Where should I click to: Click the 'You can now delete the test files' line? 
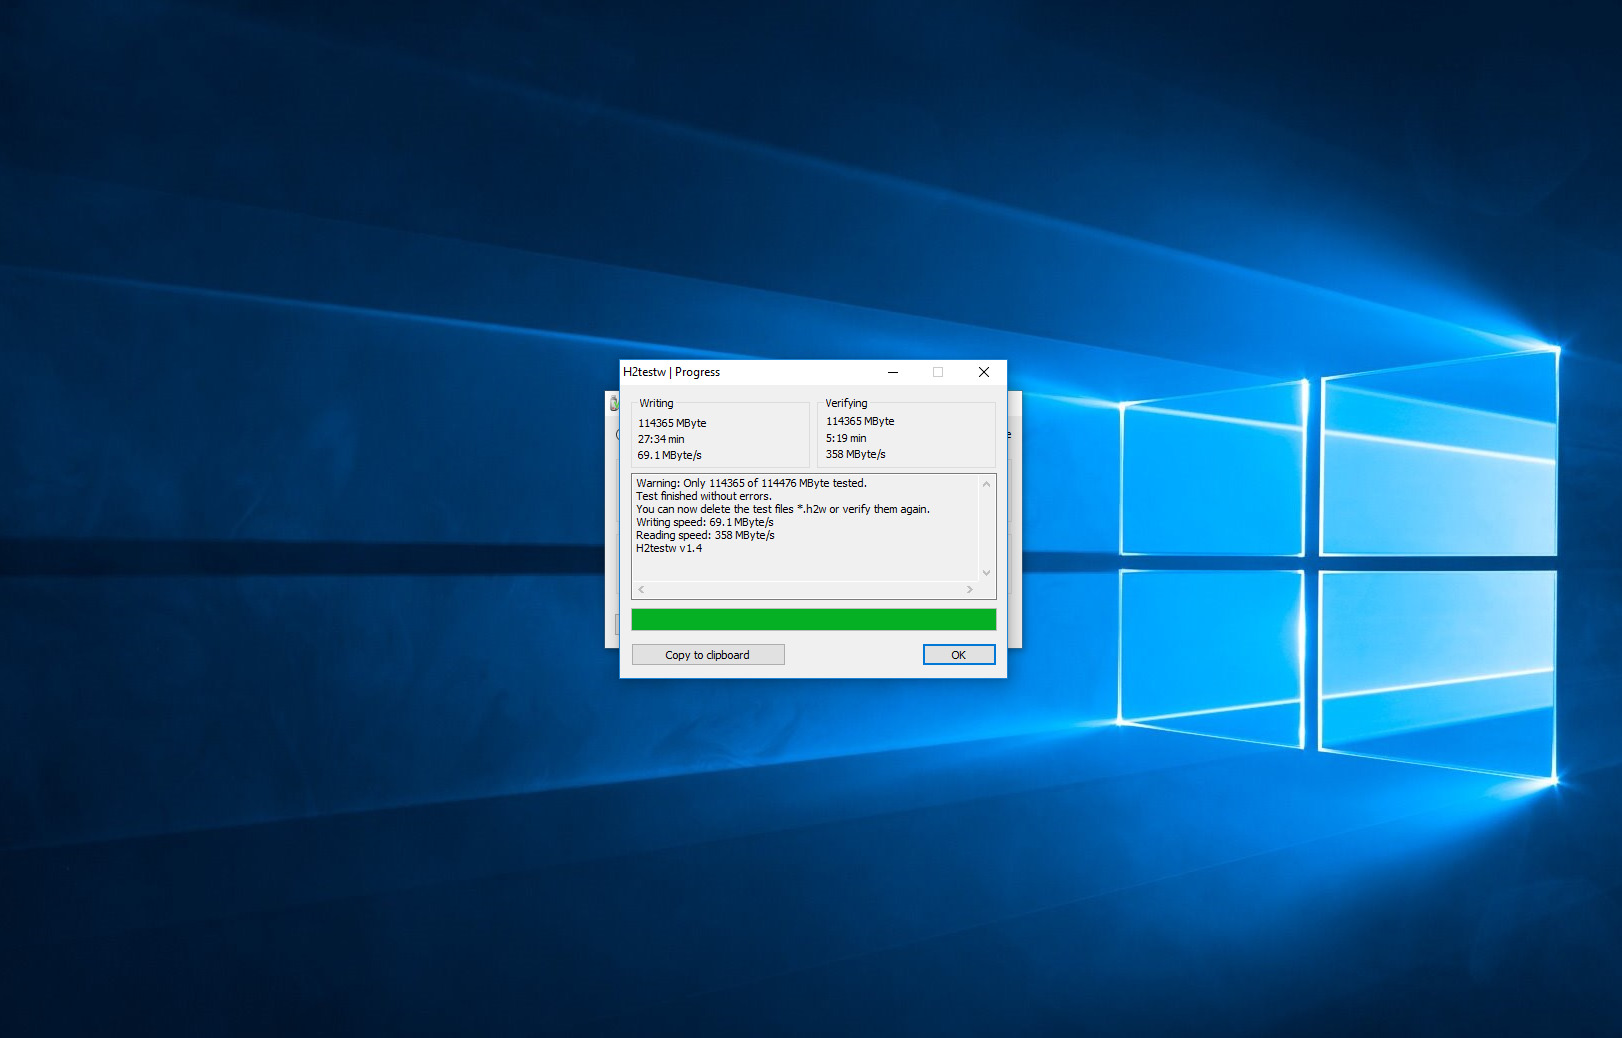click(x=783, y=509)
